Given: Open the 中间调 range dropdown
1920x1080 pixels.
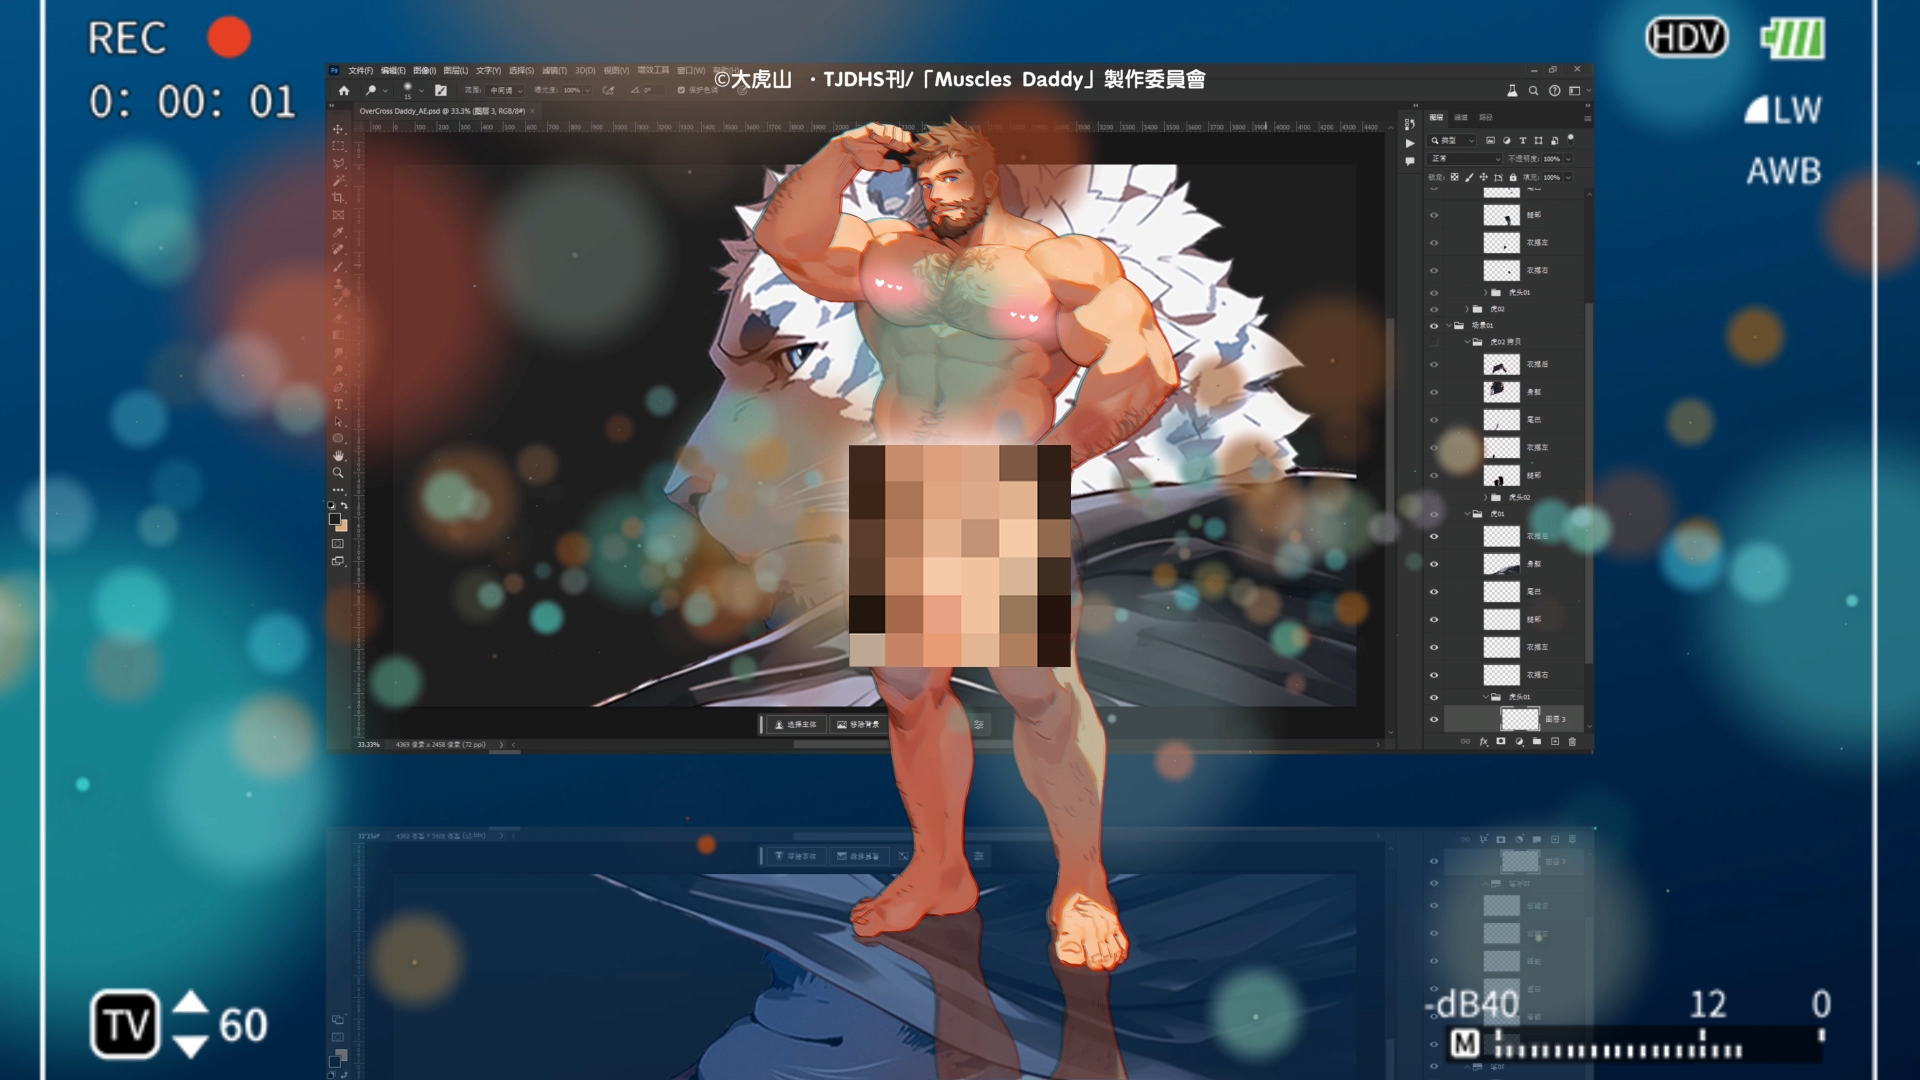Looking at the screenshot, I should [506, 90].
